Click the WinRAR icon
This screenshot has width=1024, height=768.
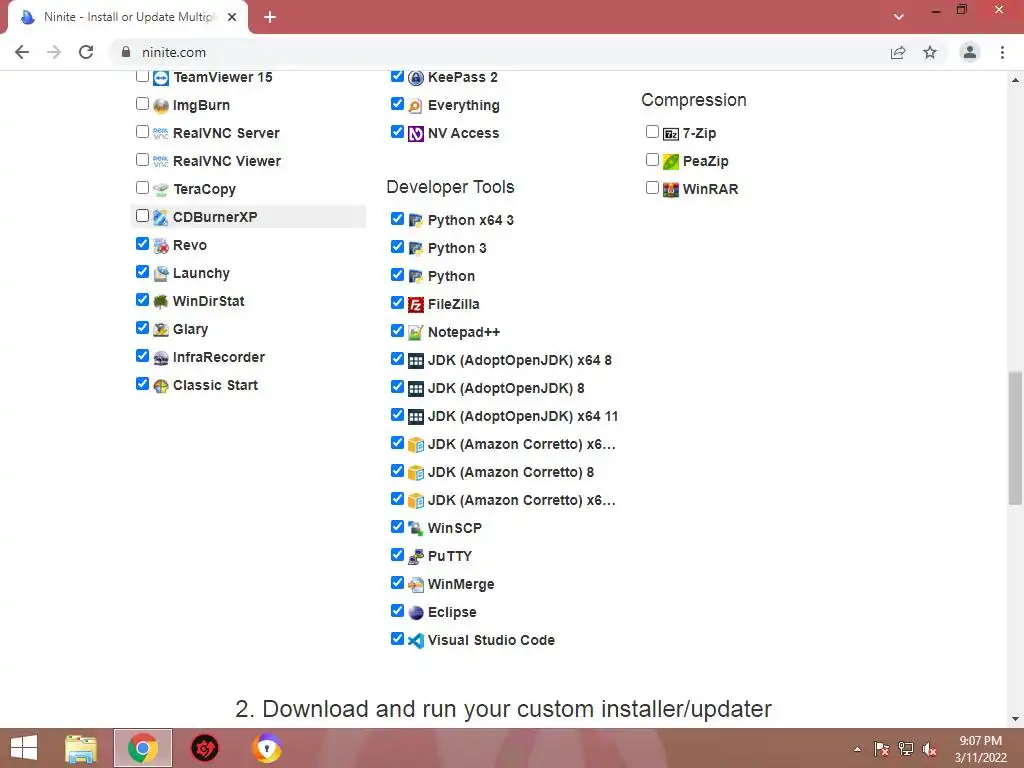tap(671, 189)
